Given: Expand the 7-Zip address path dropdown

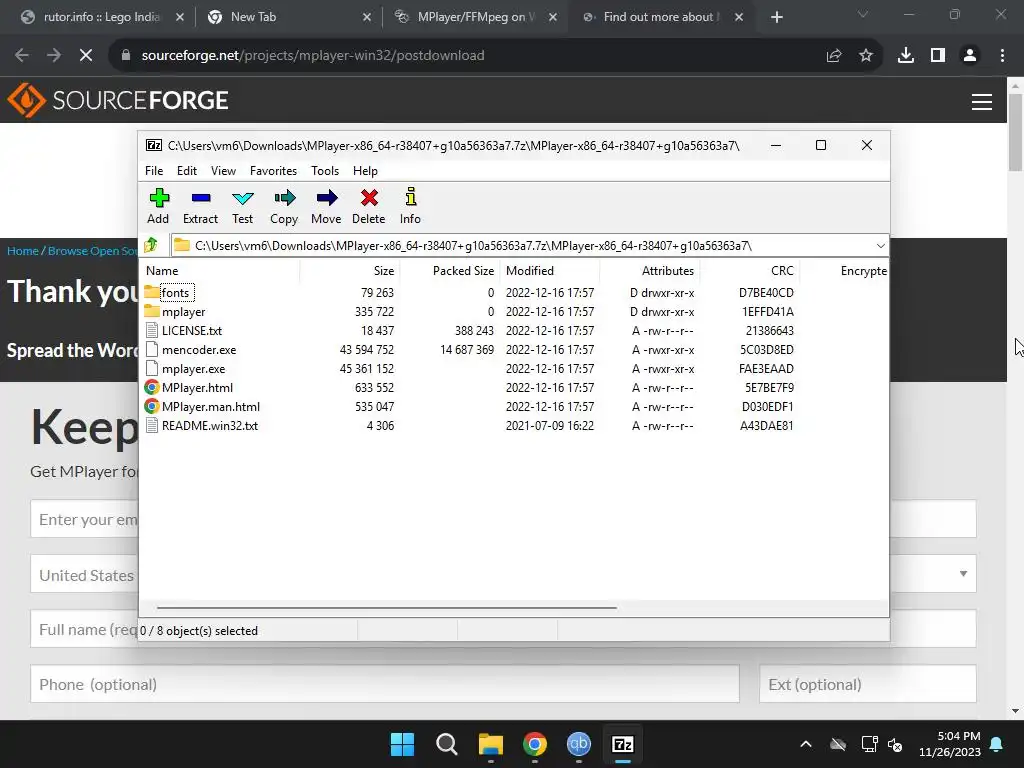Looking at the screenshot, I should [x=880, y=246].
